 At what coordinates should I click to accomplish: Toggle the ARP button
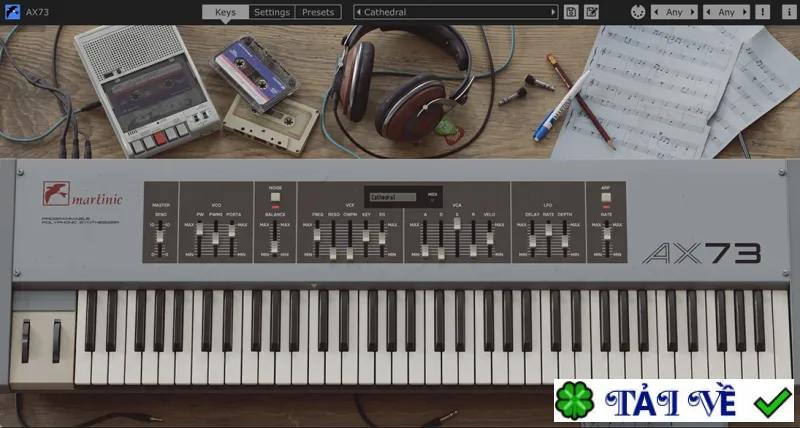pyautogui.click(x=606, y=197)
